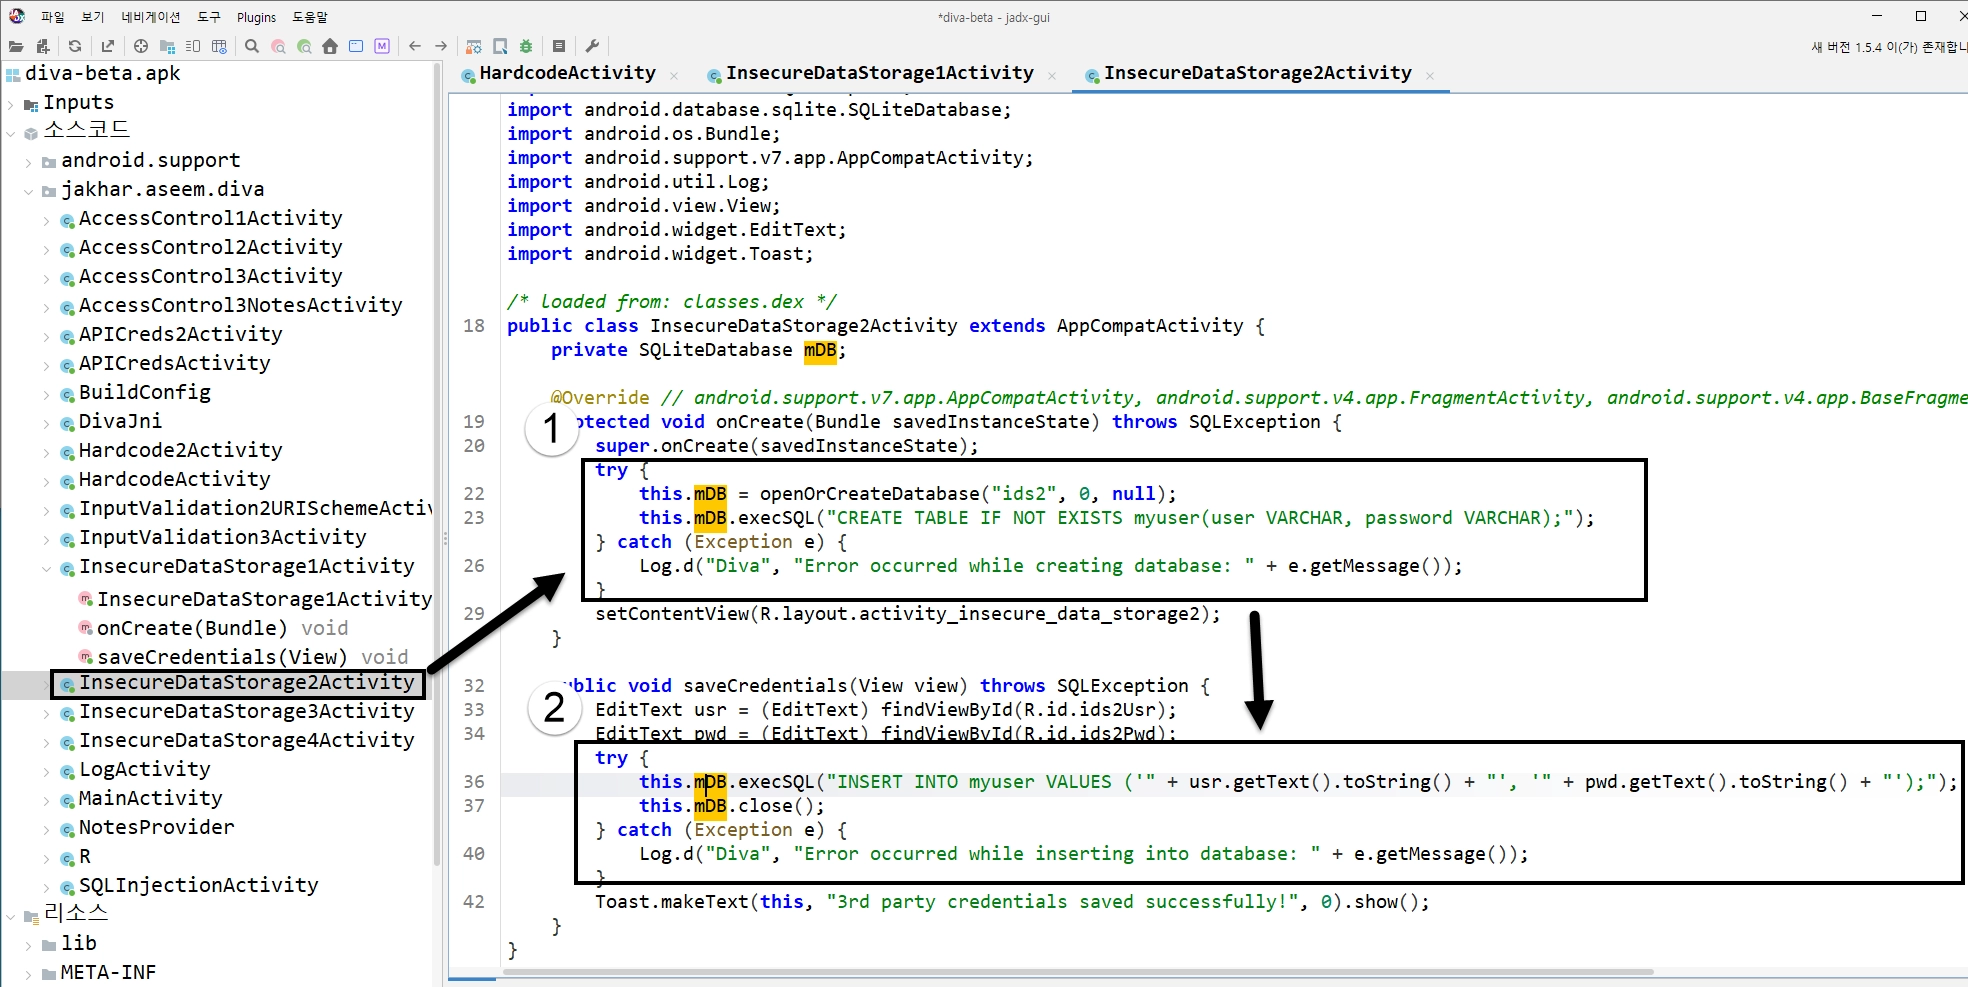Navigate forward with the right arrow
The image size is (1968, 987).
click(441, 46)
